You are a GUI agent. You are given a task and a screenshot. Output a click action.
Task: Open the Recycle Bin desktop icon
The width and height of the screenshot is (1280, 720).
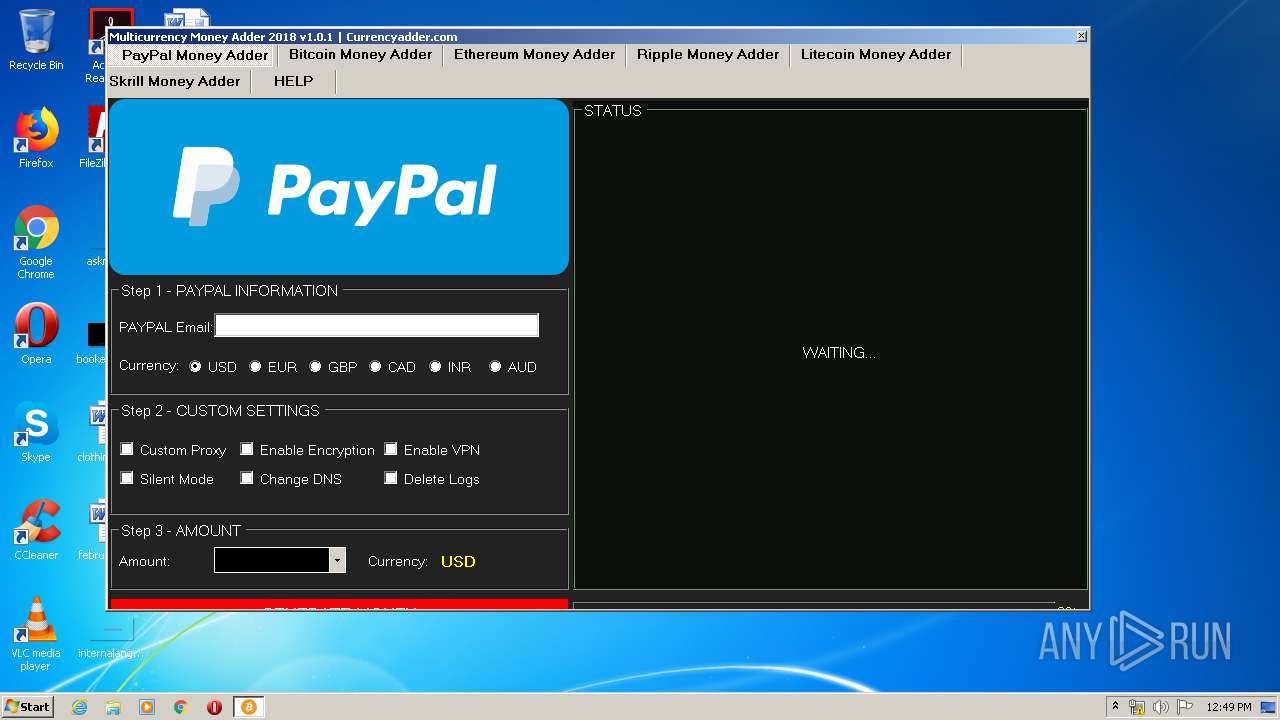tap(36, 40)
